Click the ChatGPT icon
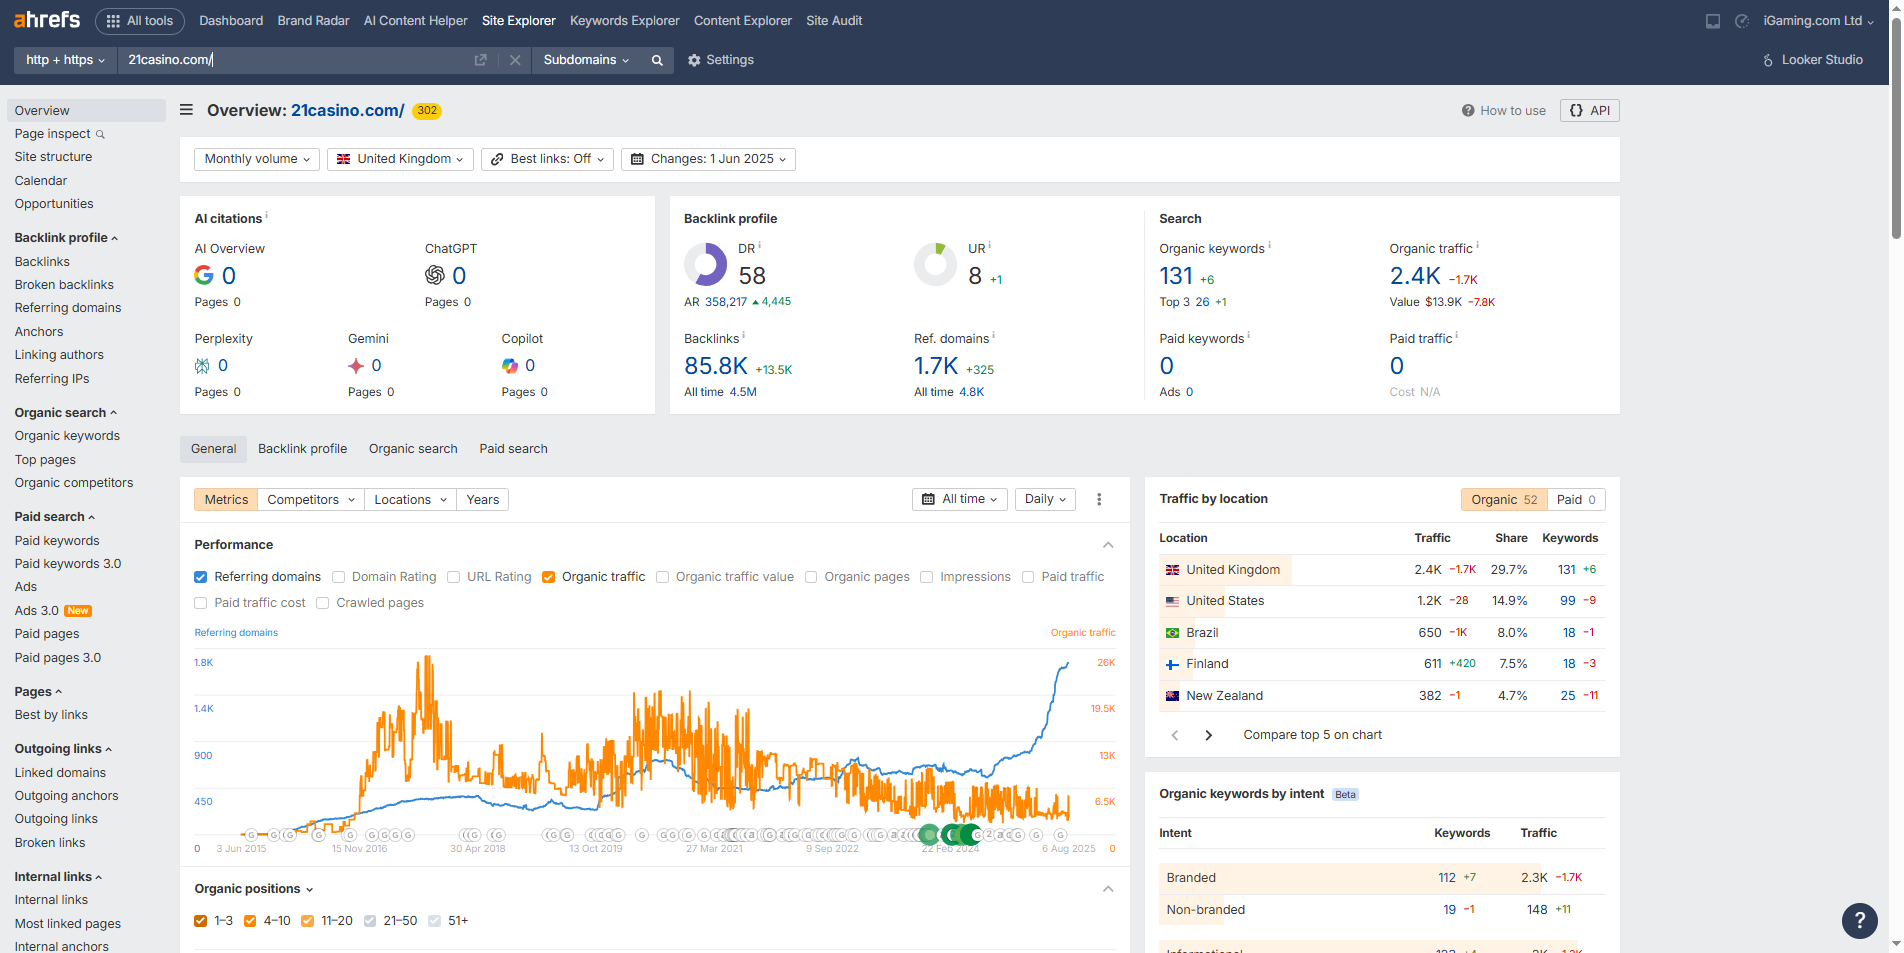Viewport: 1904px width, 953px height. (x=435, y=275)
